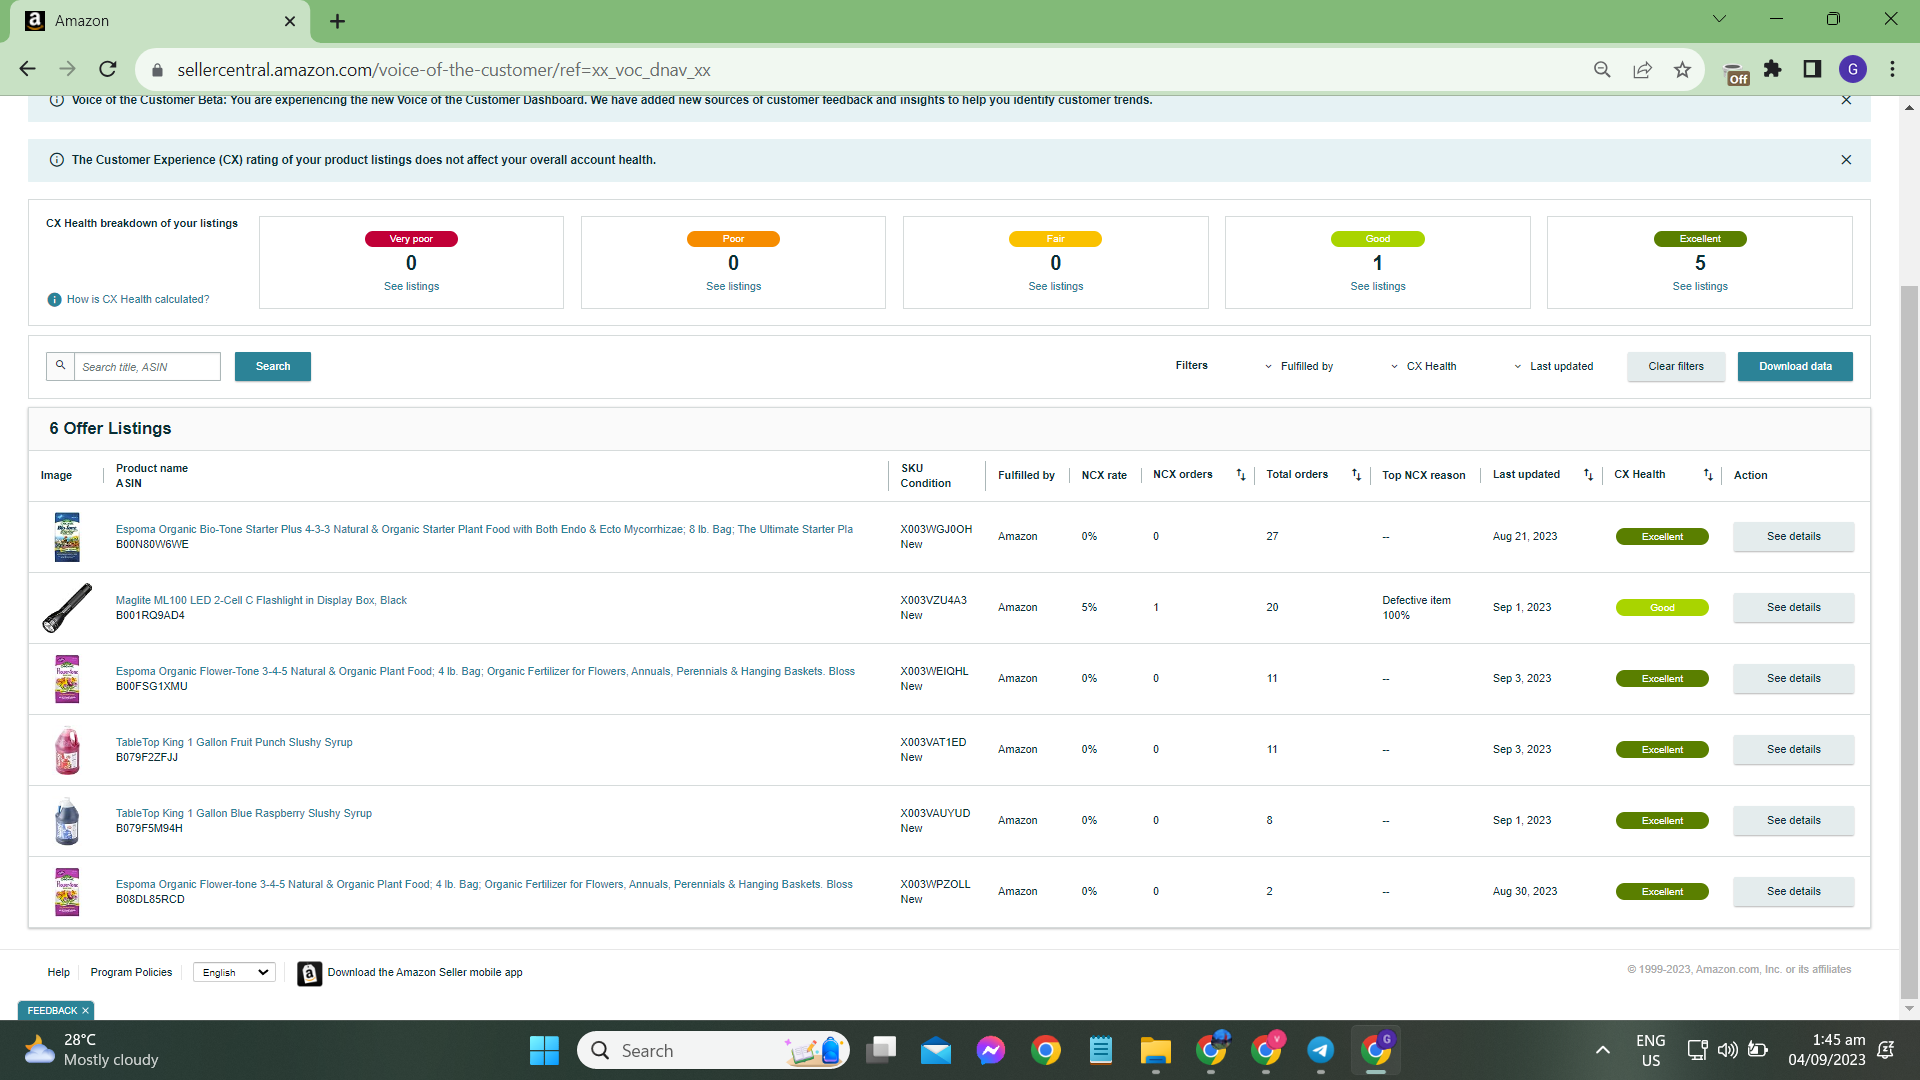Dismiss the Voice of the Customer Beta banner
The height and width of the screenshot is (1080, 1920).
pyautogui.click(x=1846, y=100)
